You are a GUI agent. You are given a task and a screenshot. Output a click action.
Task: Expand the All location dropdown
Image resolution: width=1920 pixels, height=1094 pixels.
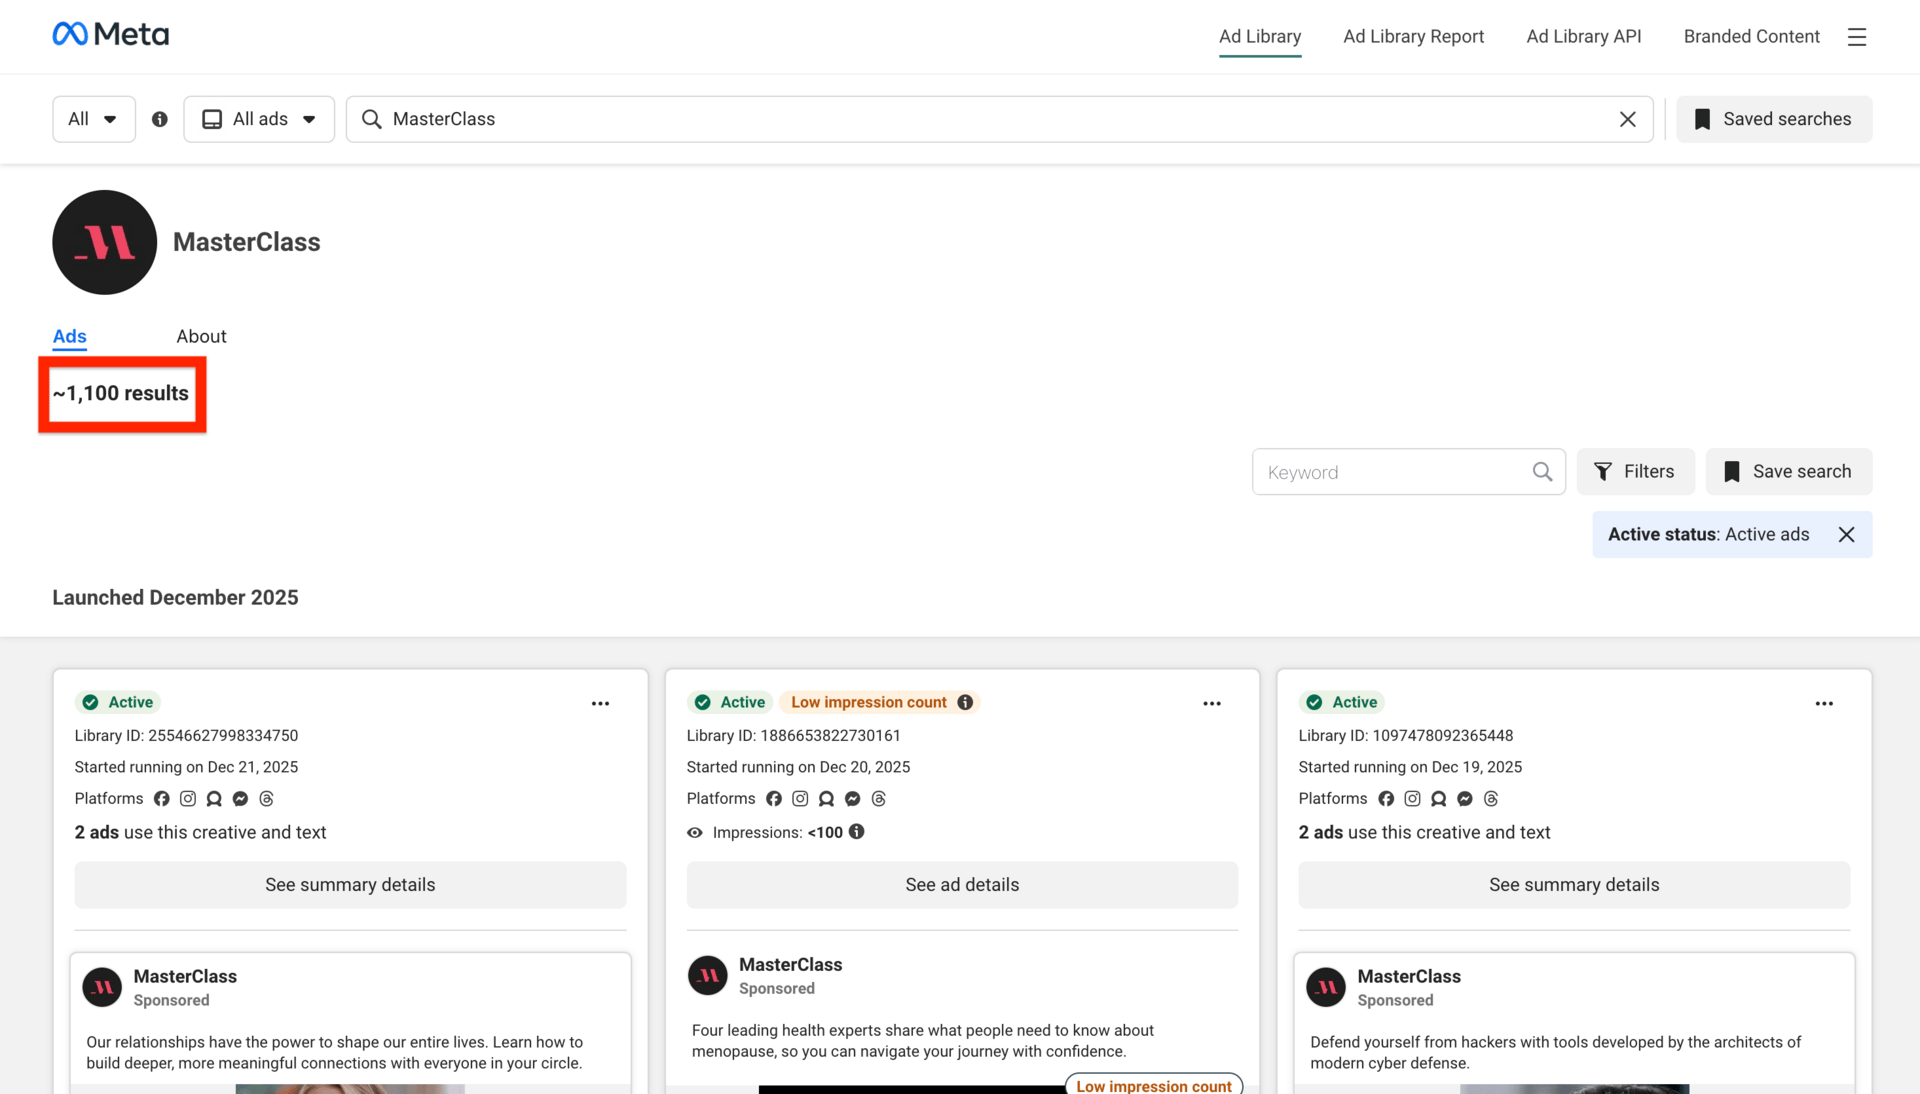click(93, 119)
